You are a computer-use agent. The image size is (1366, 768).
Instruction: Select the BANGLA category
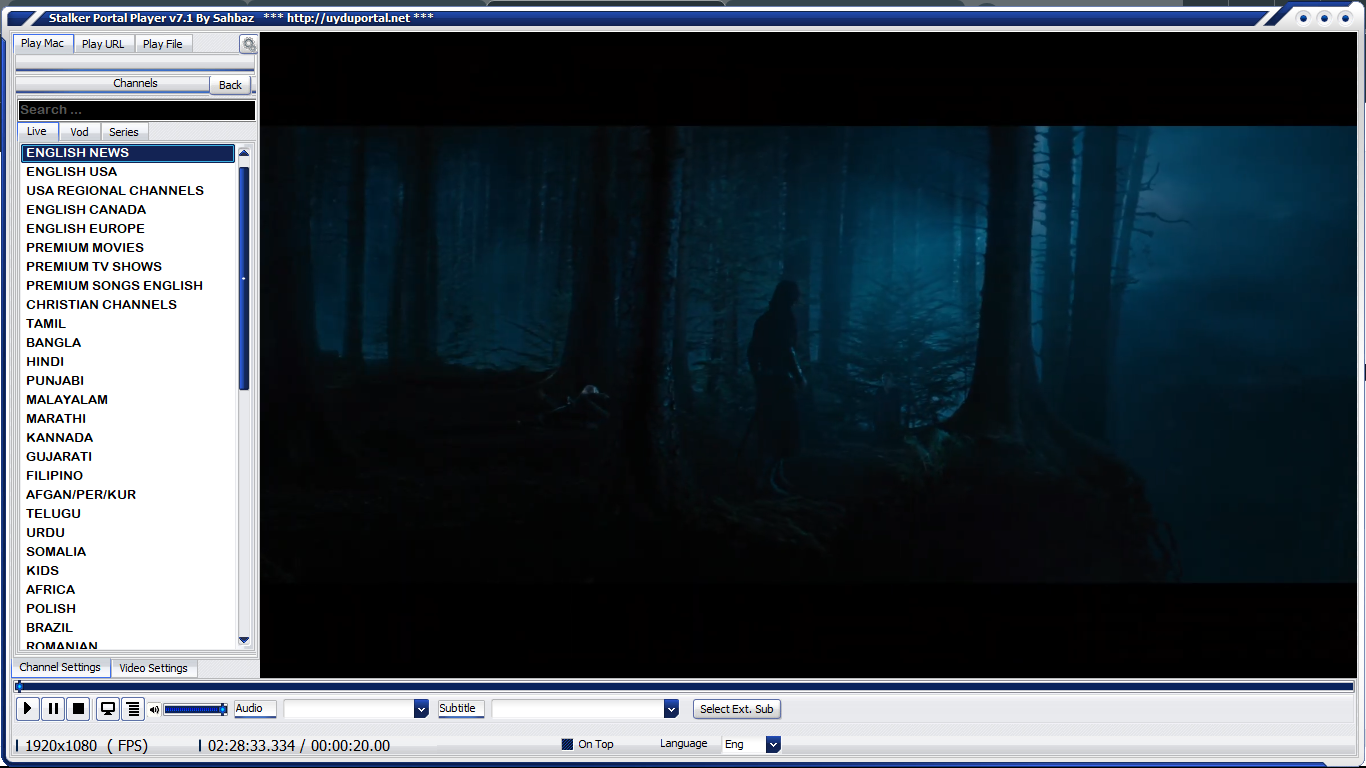point(128,343)
